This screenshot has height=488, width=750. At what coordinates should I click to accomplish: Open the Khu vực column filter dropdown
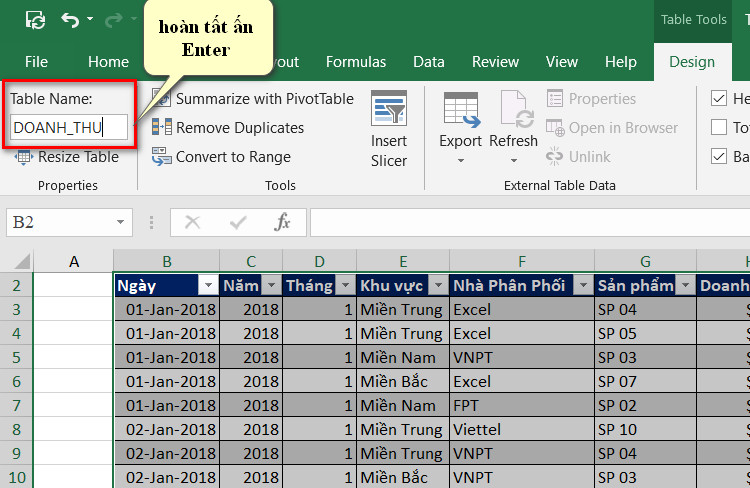[438, 286]
